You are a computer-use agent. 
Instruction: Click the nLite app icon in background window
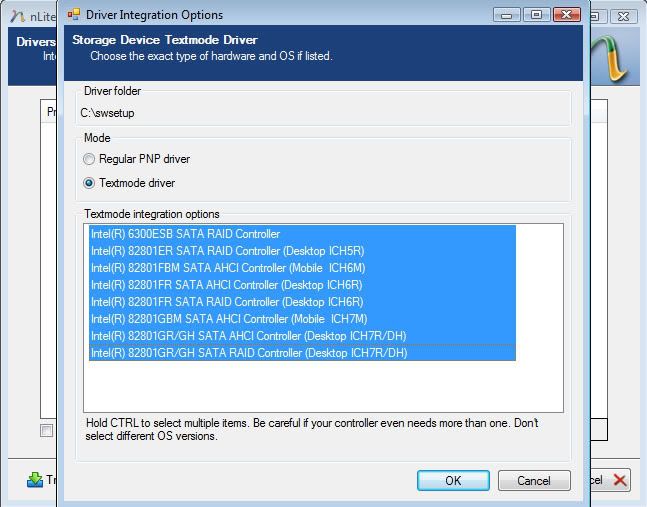coord(17,16)
